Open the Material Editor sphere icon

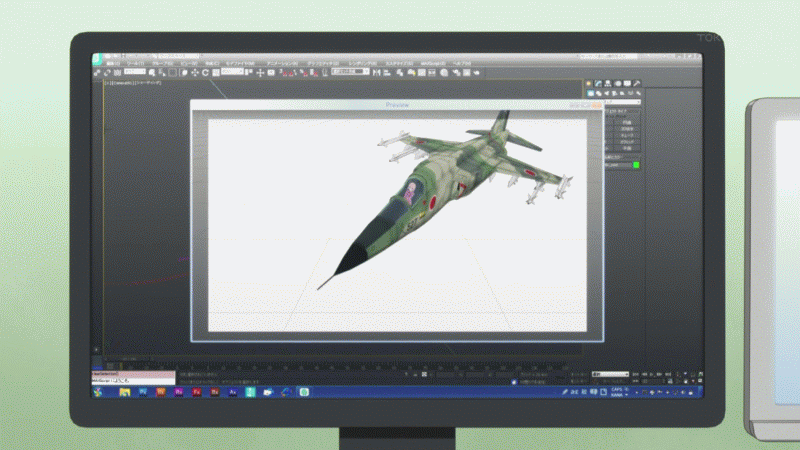coord(444,72)
